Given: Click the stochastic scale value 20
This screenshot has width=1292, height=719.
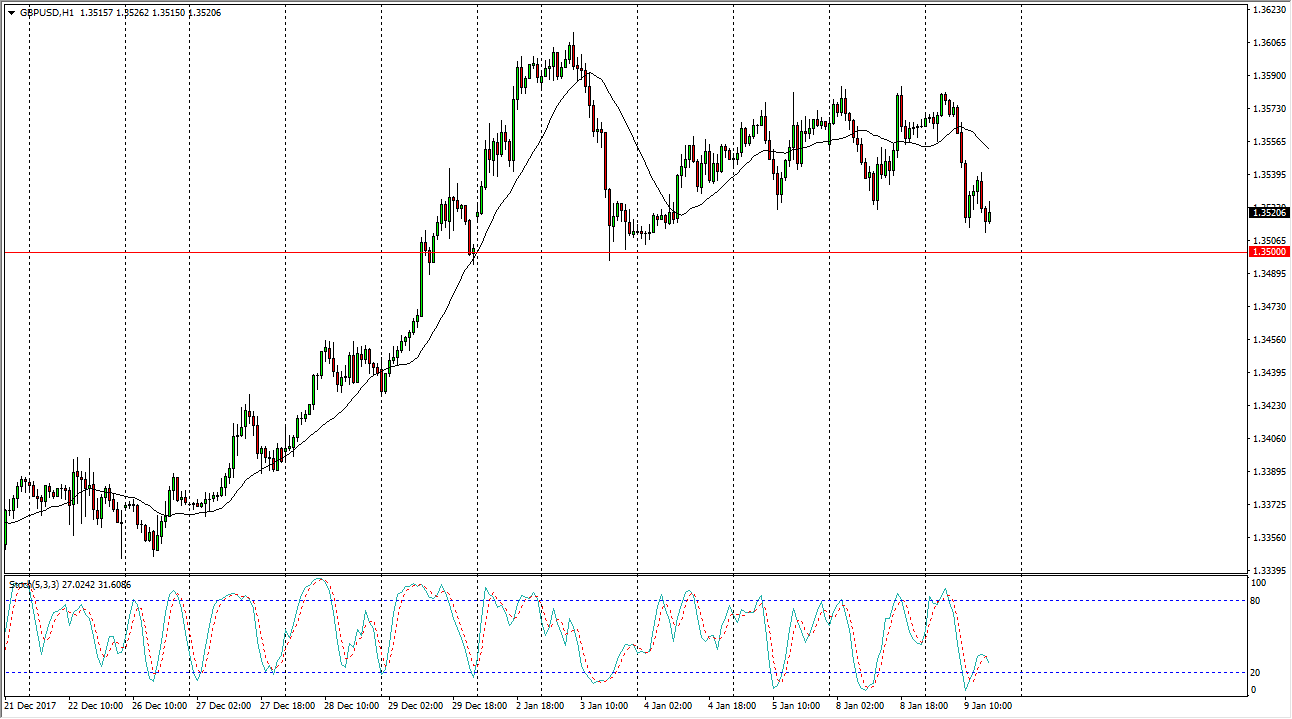Looking at the screenshot, I should pyautogui.click(x=1257, y=673).
